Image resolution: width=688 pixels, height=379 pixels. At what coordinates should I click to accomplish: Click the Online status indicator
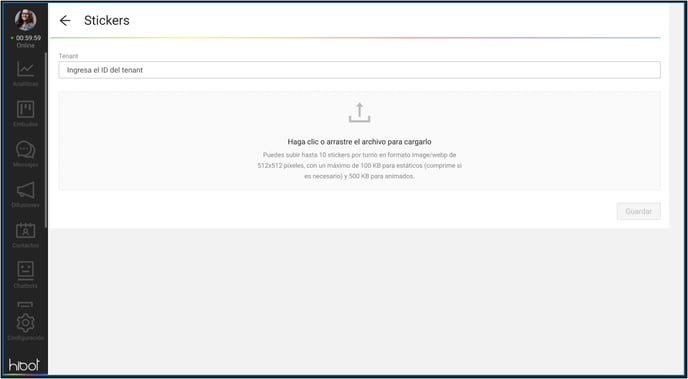[x=25, y=46]
